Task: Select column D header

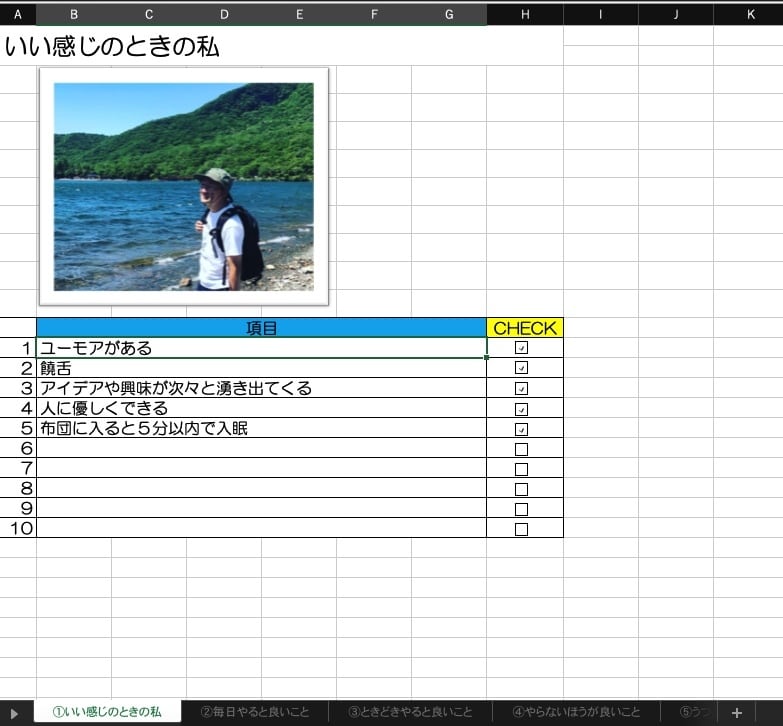Action: 224,14
